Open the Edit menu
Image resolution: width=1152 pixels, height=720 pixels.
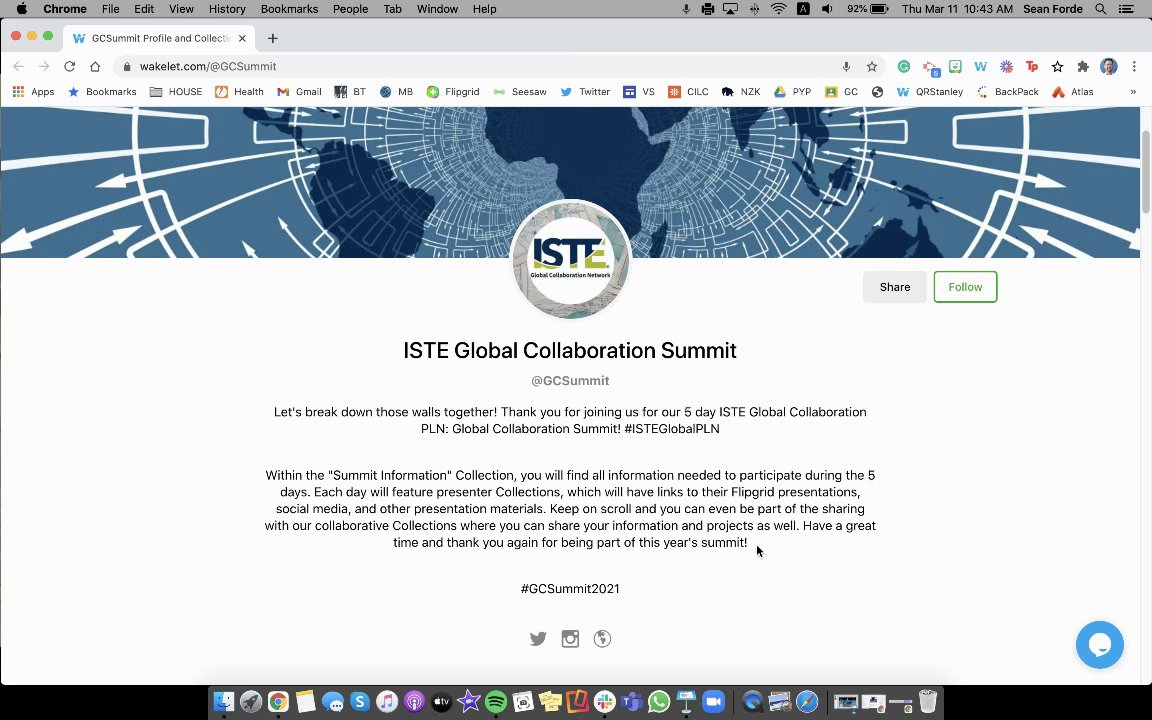(143, 9)
